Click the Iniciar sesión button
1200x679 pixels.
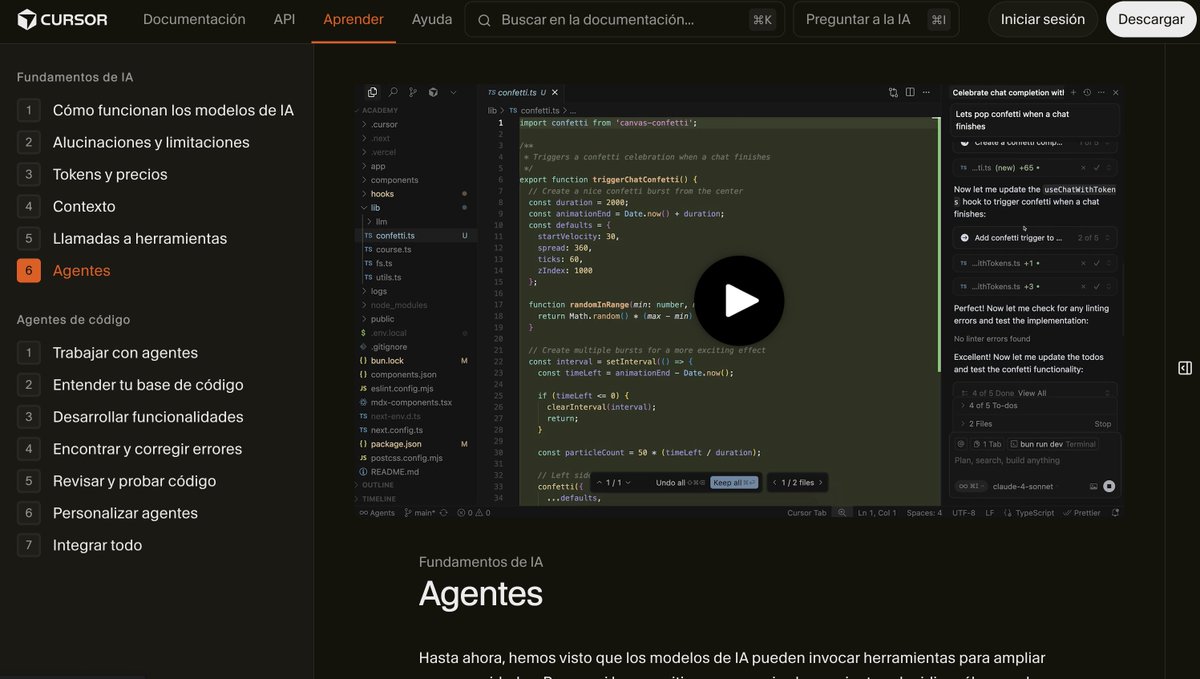(x=1043, y=19)
